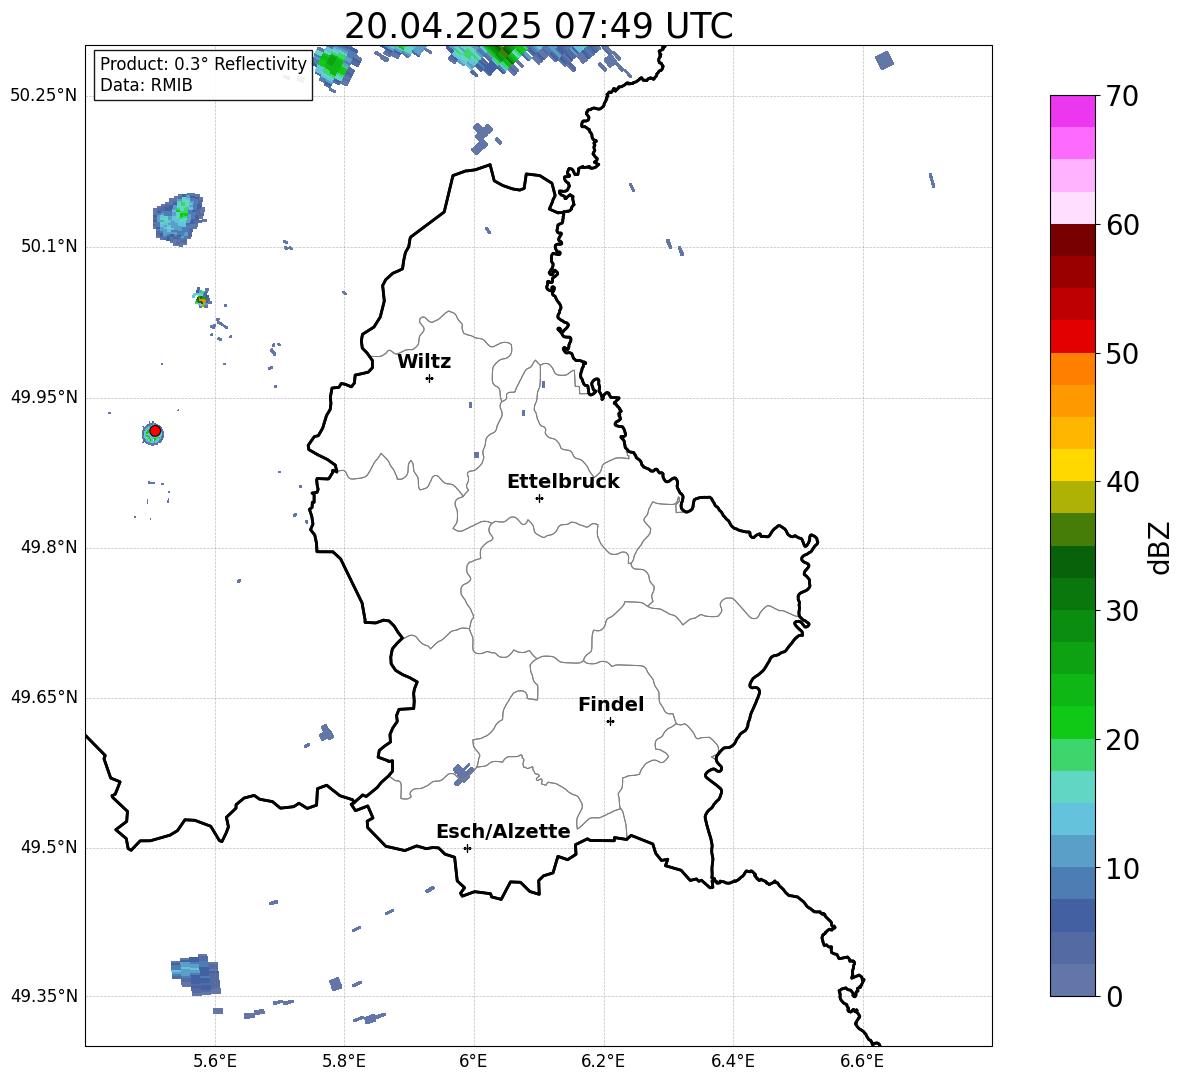Click the 50 dBZ colorbar tick label

click(x=1122, y=354)
